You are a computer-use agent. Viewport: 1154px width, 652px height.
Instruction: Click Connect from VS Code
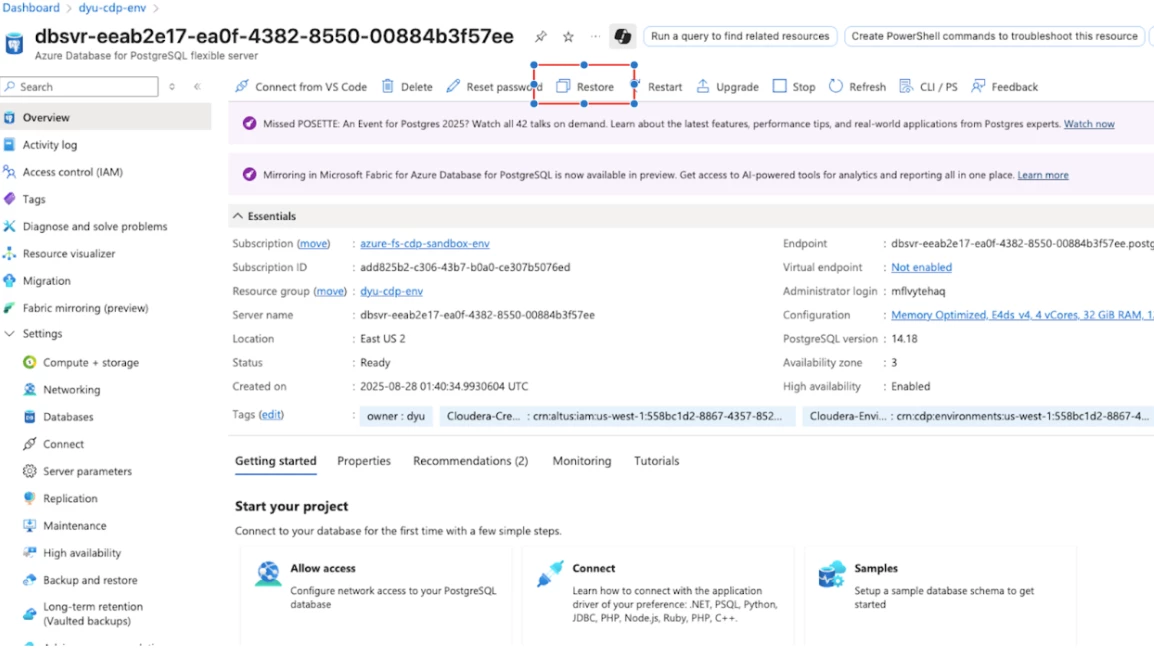pos(301,87)
